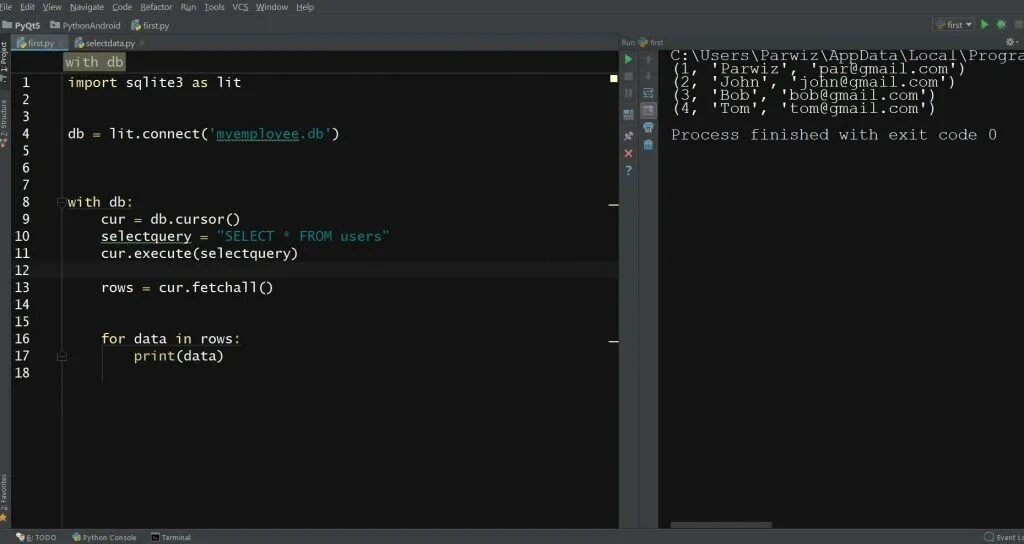Click the Tom output row in console

(804, 108)
